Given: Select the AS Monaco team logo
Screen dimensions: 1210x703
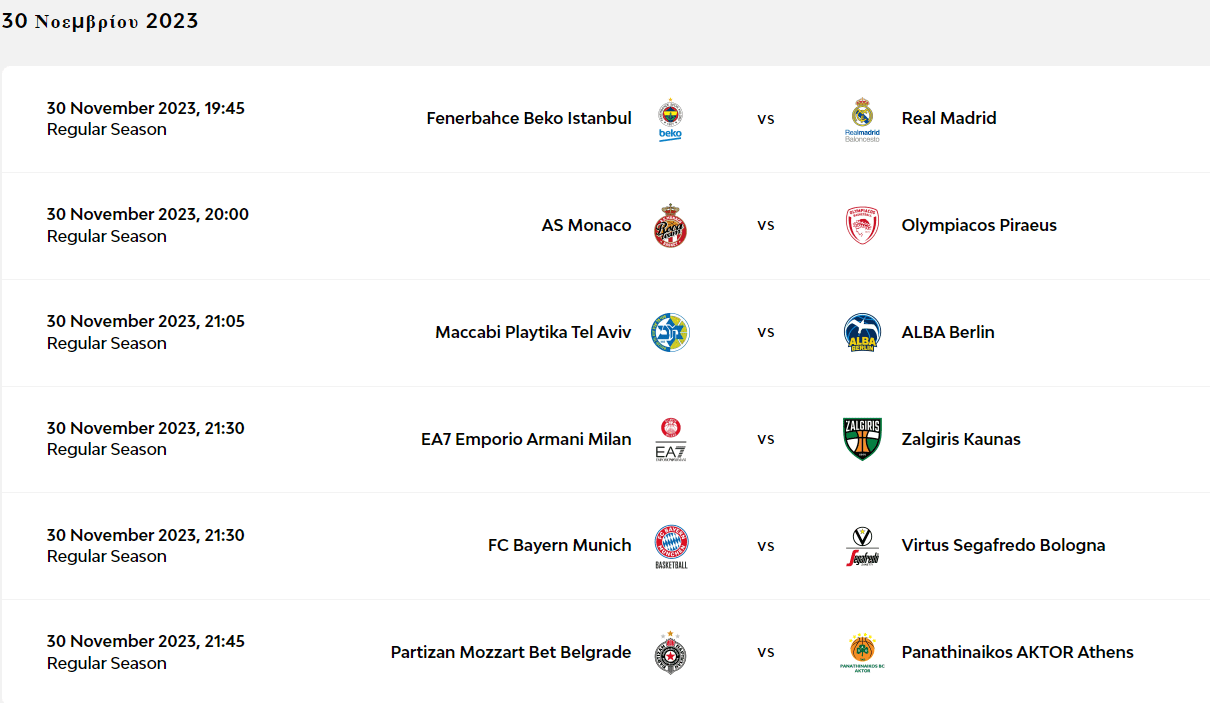Looking at the screenshot, I should click(x=670, y=226).
